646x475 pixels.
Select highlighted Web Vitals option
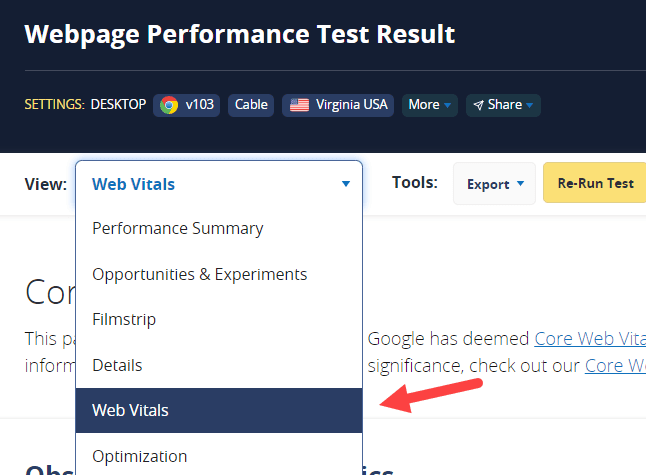tap(219, 410)
